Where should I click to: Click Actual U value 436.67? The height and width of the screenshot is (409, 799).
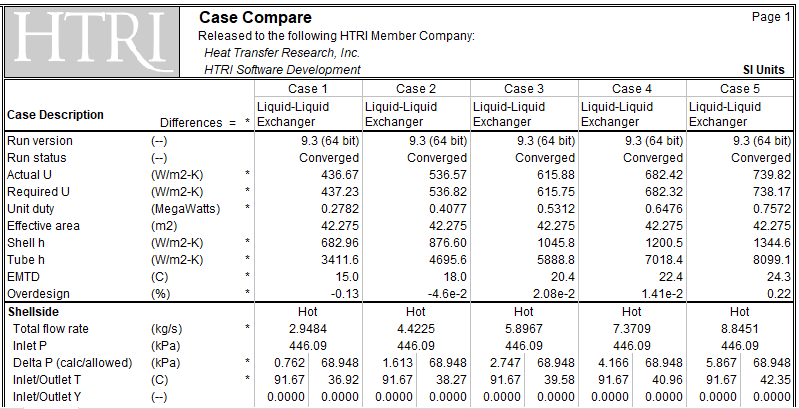[340, 175]
